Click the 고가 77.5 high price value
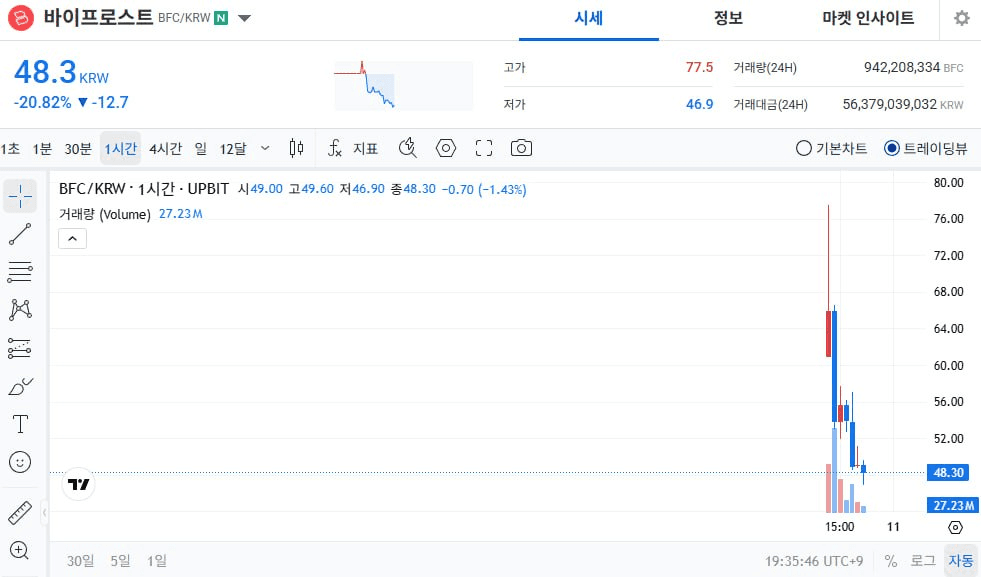 point(699,68)
